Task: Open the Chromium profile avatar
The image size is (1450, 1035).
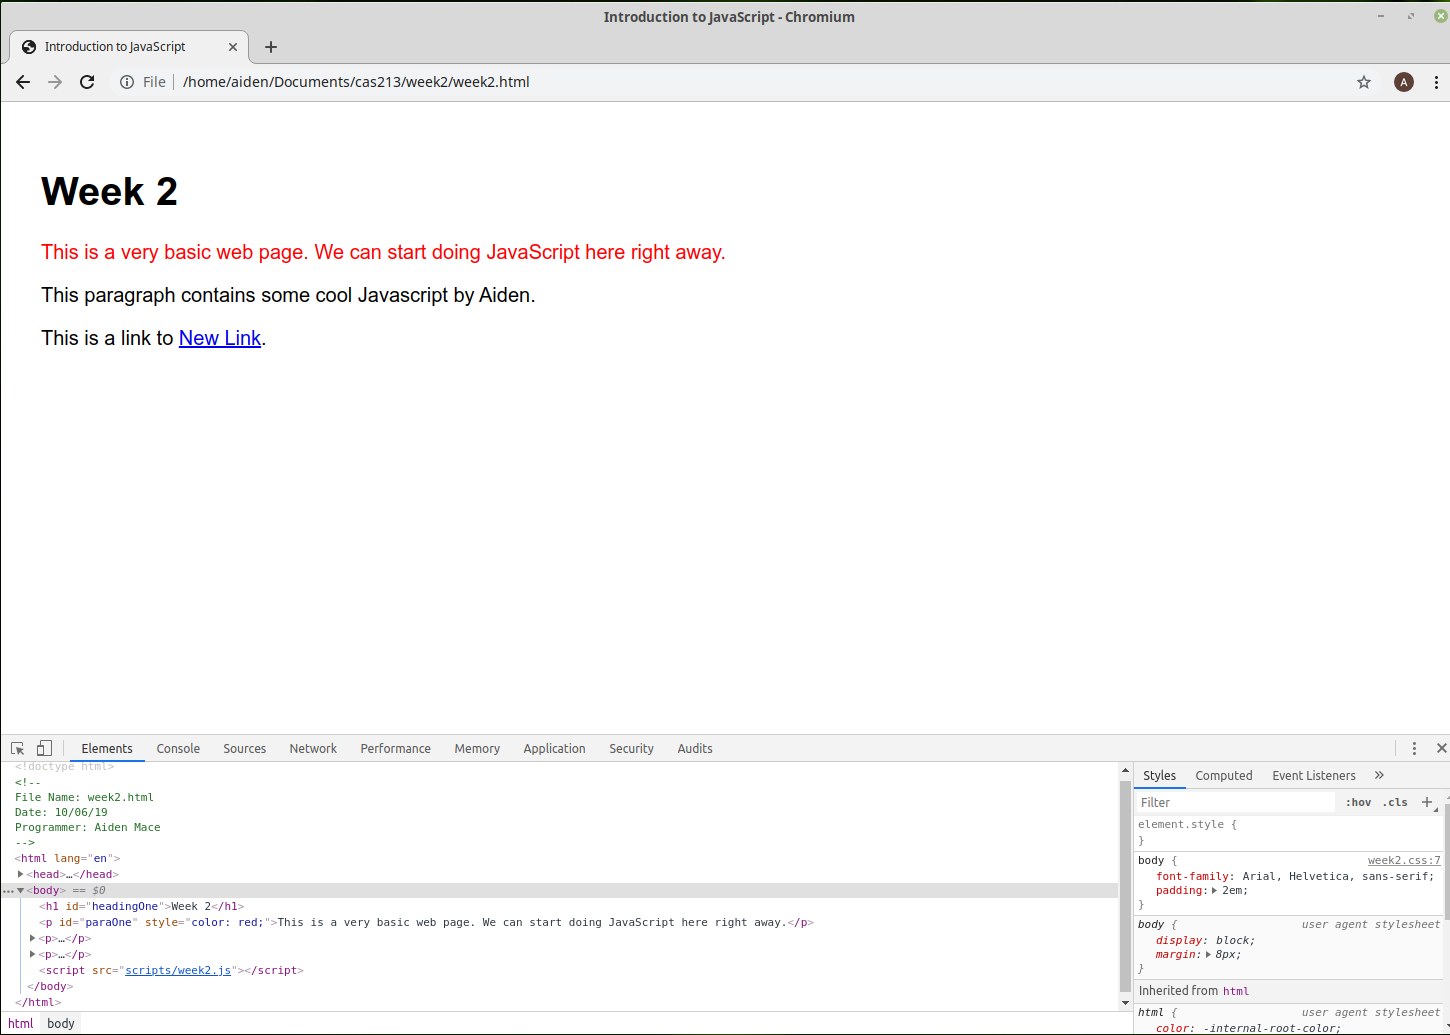Action: coord(1404,82)
